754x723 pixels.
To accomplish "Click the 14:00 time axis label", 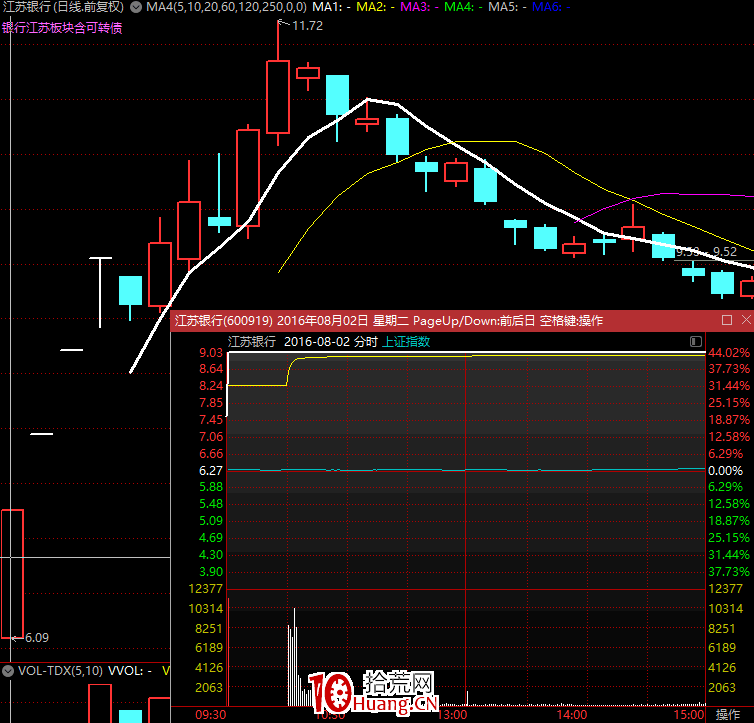I will 572,715.
